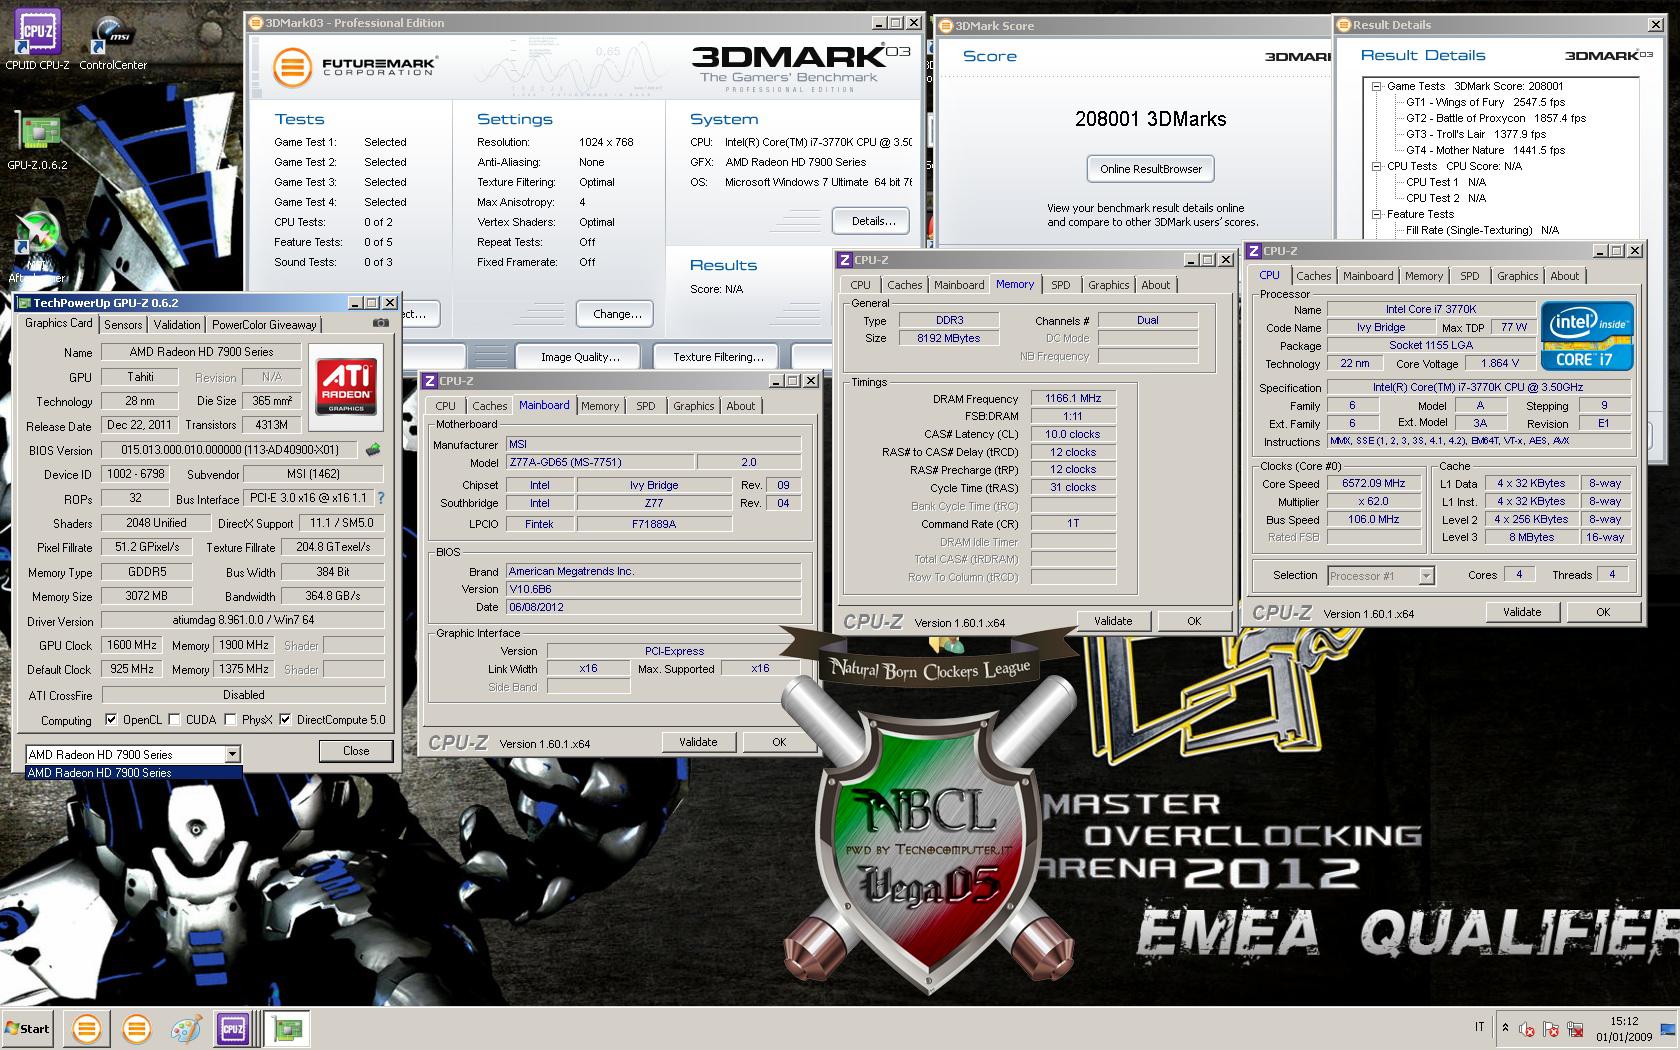Click the GPU Clock 1600 MHz field

(132, 645)
